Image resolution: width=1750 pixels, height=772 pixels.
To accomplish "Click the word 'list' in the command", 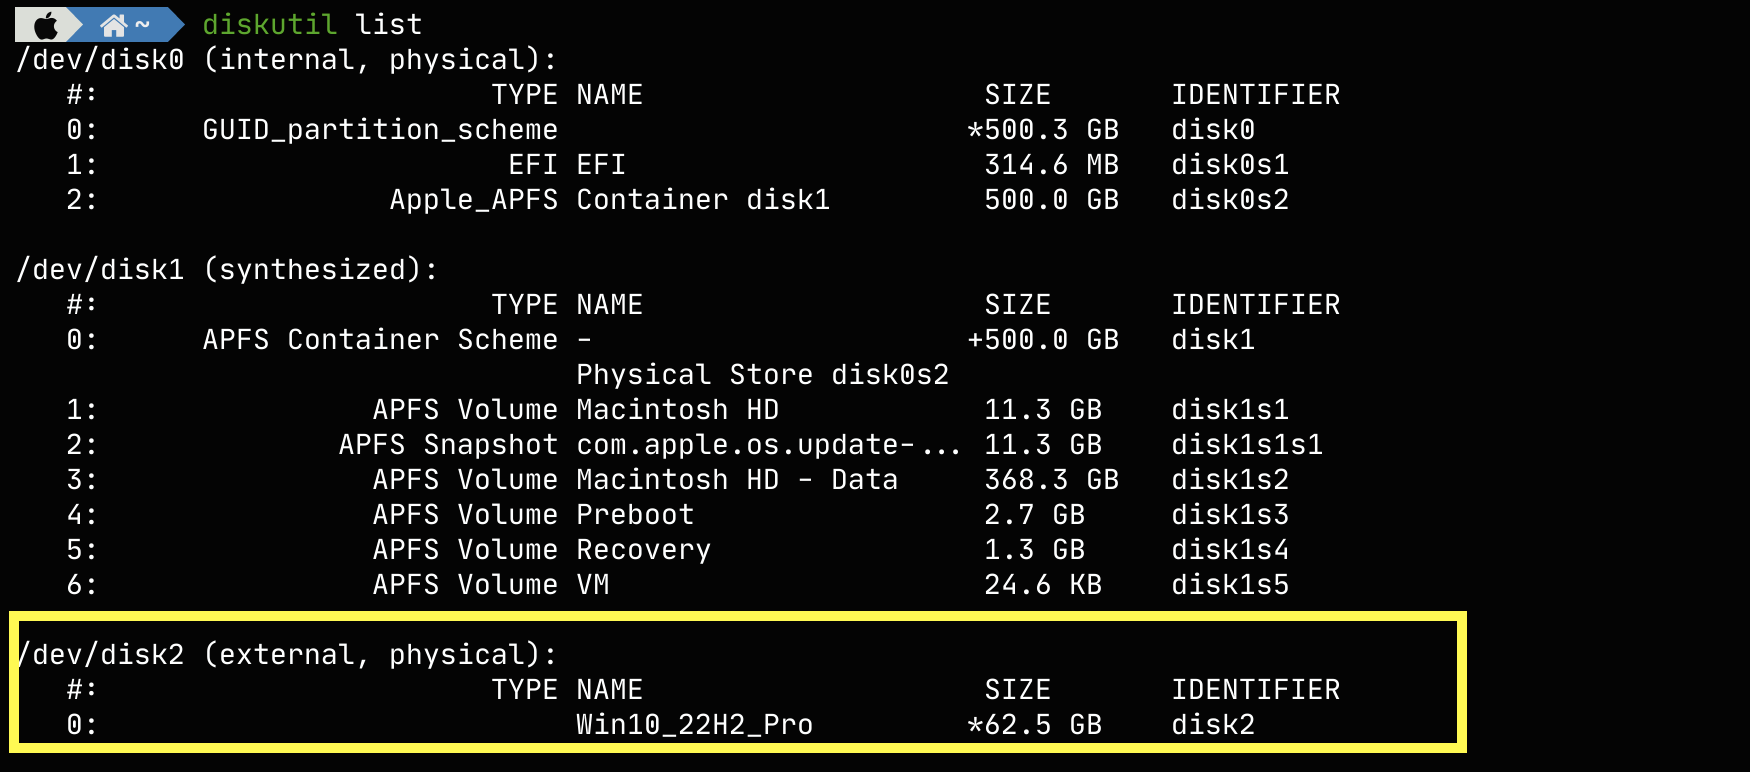I will pyautogui.click(x=389, y=24).
